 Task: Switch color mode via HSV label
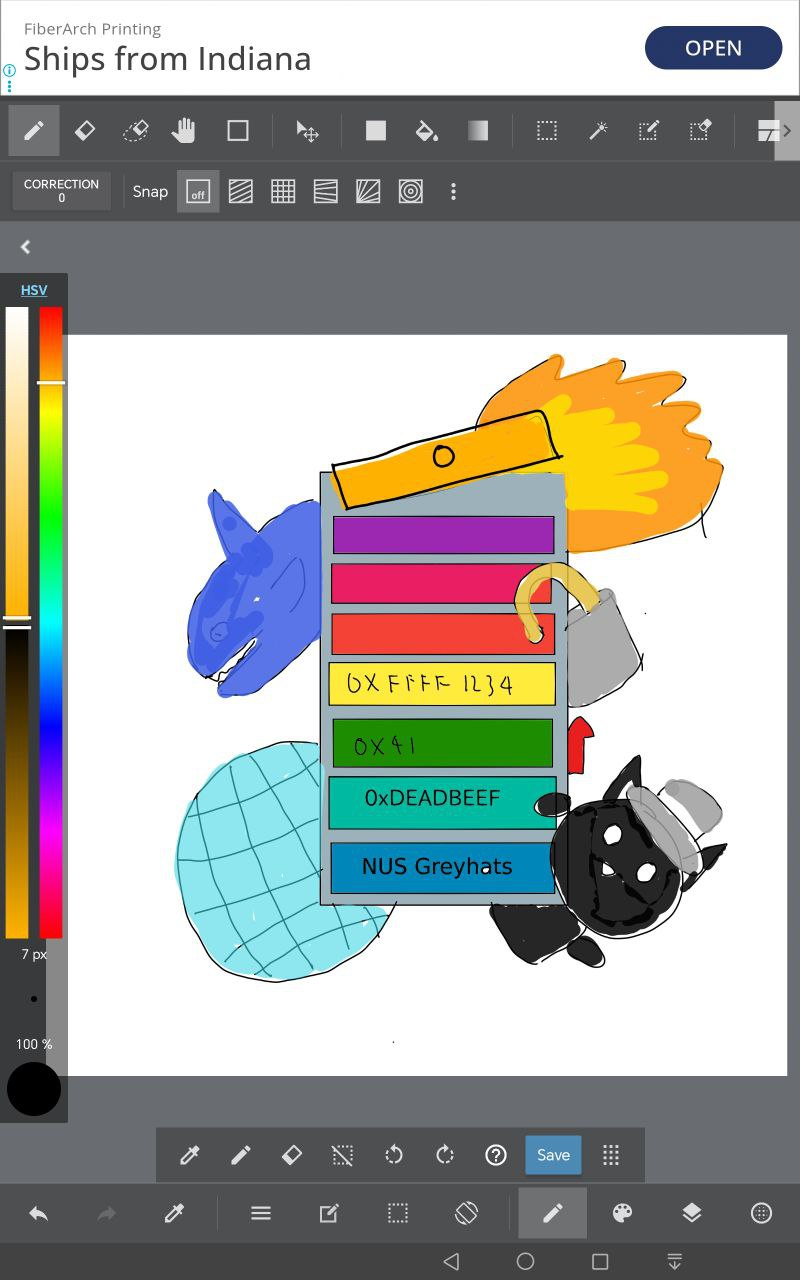click(34, 290)
